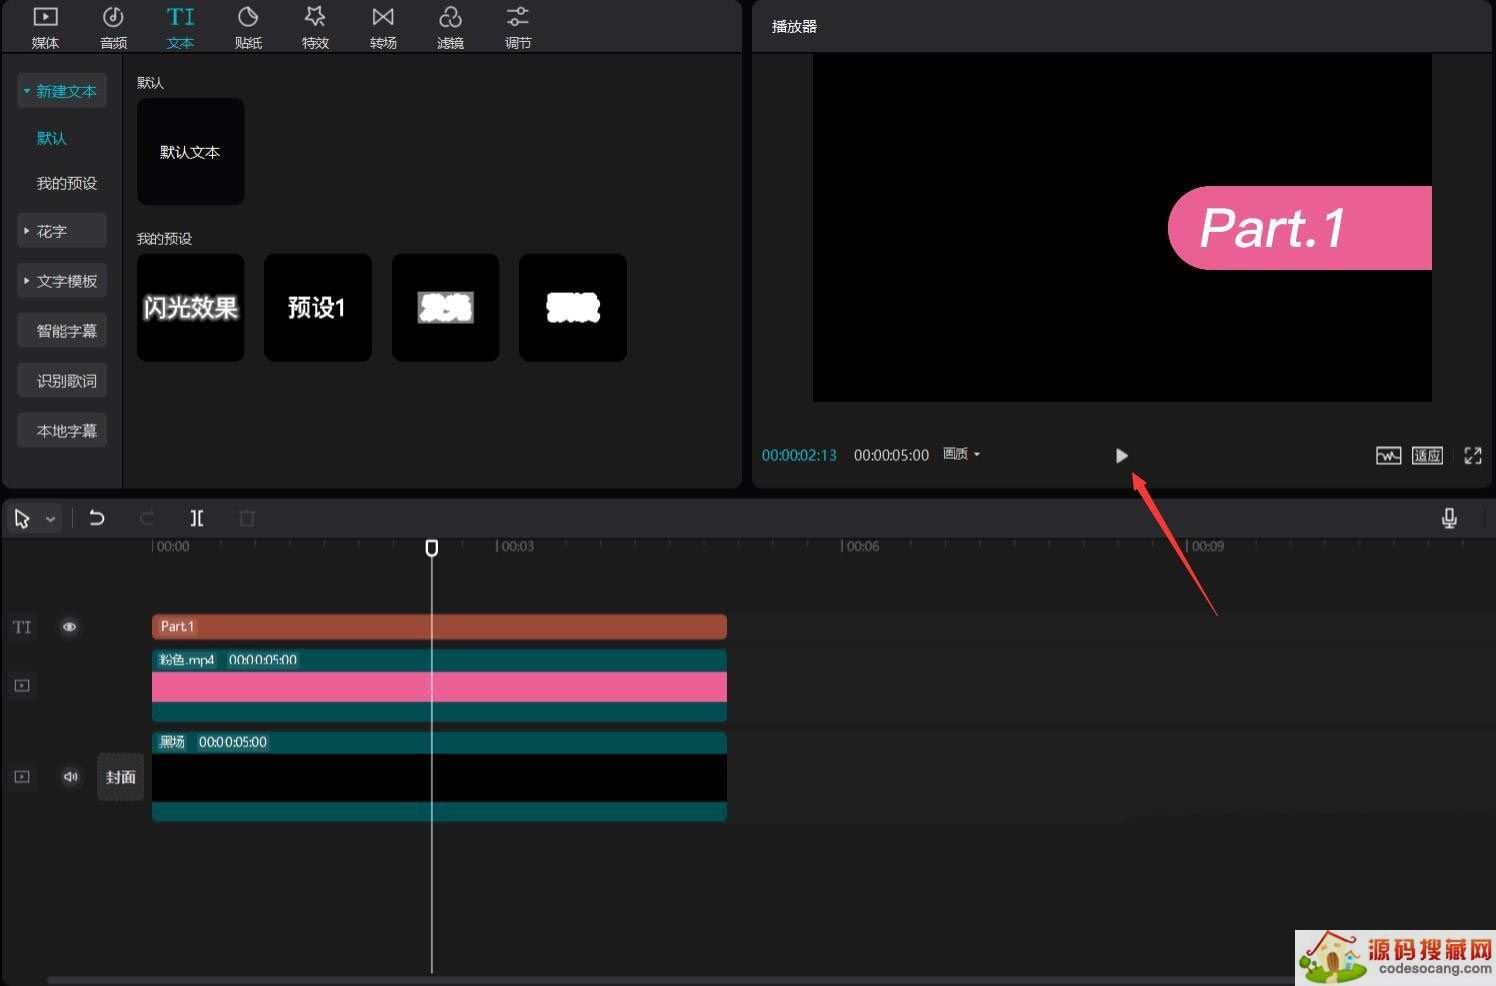The width and height of the screenshot is (1496, 986).
Task: Open fullscreen preview in the player
Action: (1472, 456)
